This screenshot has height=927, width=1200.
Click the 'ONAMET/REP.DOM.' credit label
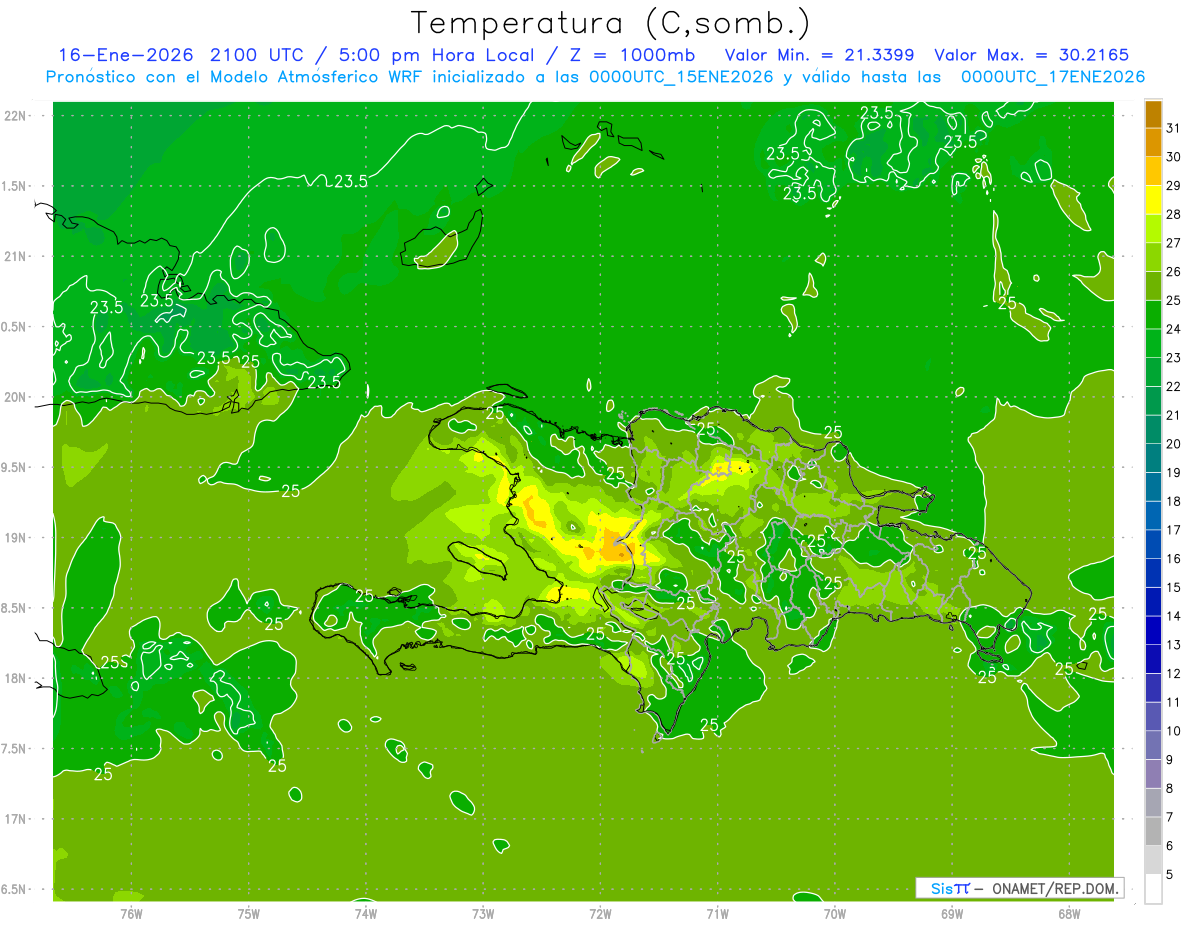1056,888
